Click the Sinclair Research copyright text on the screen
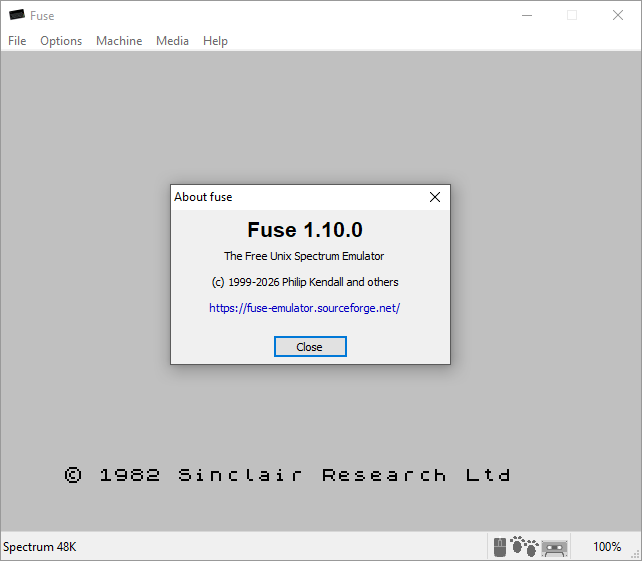The width and height of the screenshot is (642, 561). coord(287,475)
